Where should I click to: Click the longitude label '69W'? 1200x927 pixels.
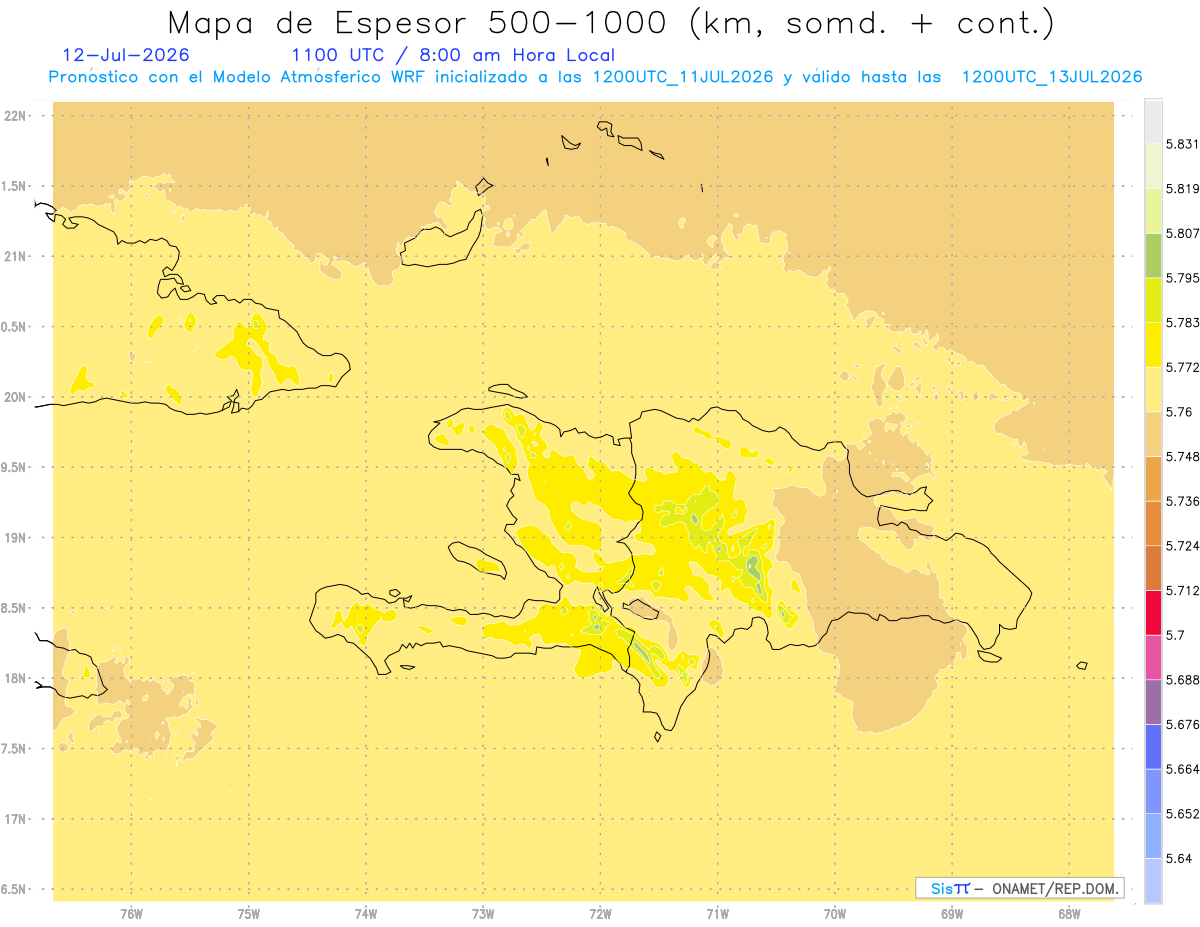952,915
